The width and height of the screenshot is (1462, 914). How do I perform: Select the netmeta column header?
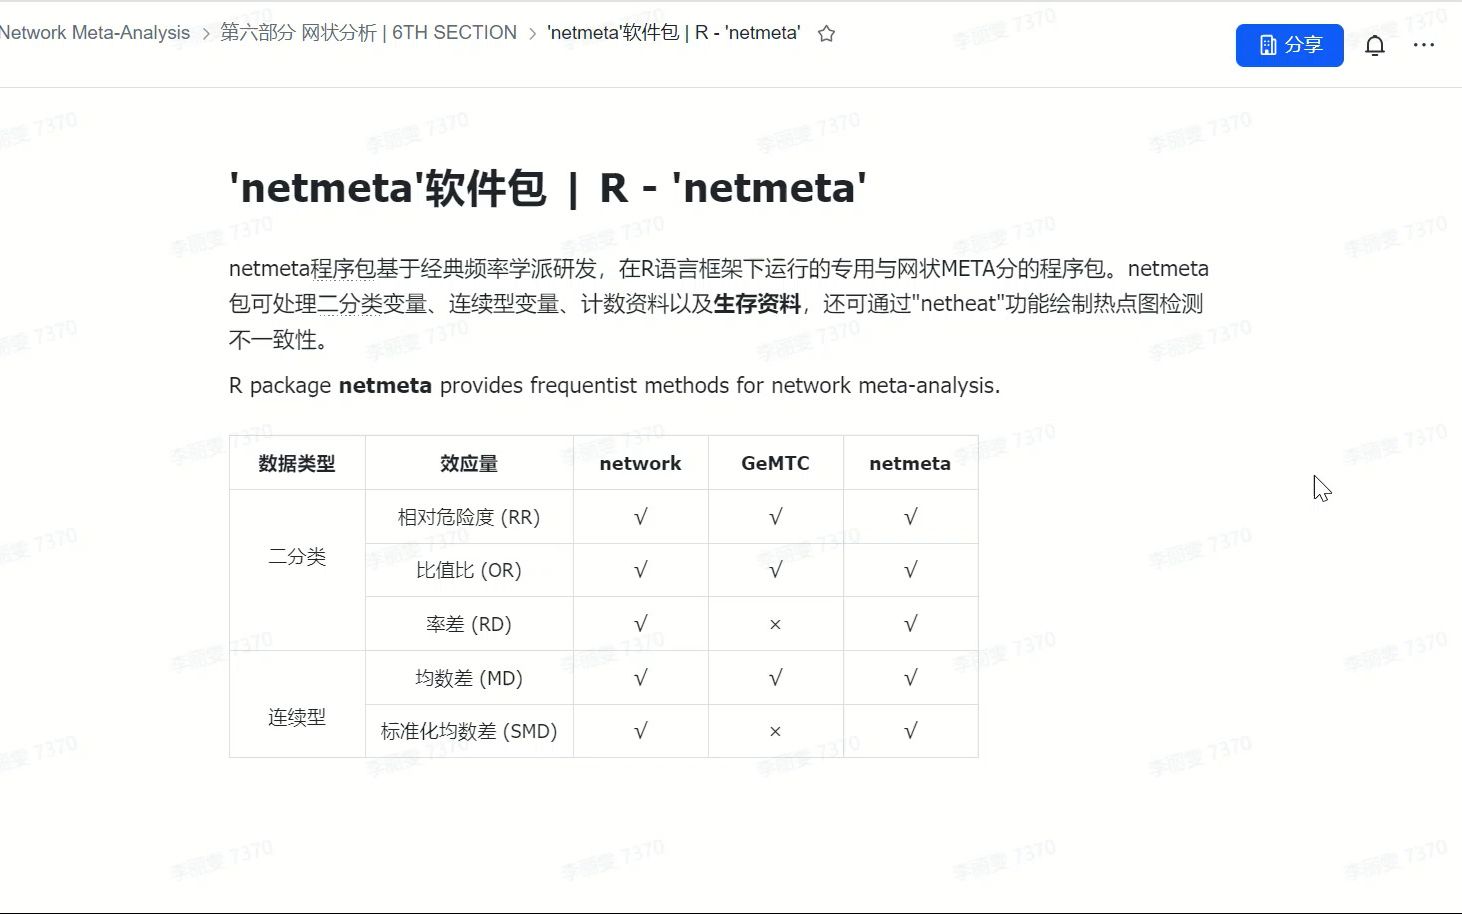coord(910,463)
